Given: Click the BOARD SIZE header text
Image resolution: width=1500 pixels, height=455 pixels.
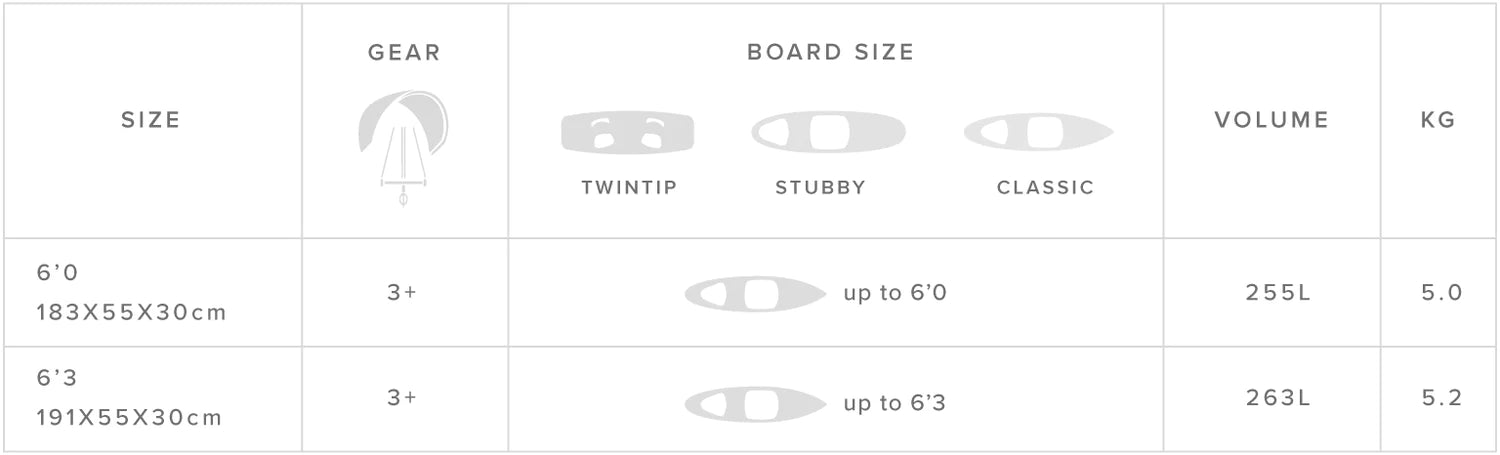Looking at the screenshot, I should [x=831, y=53].
